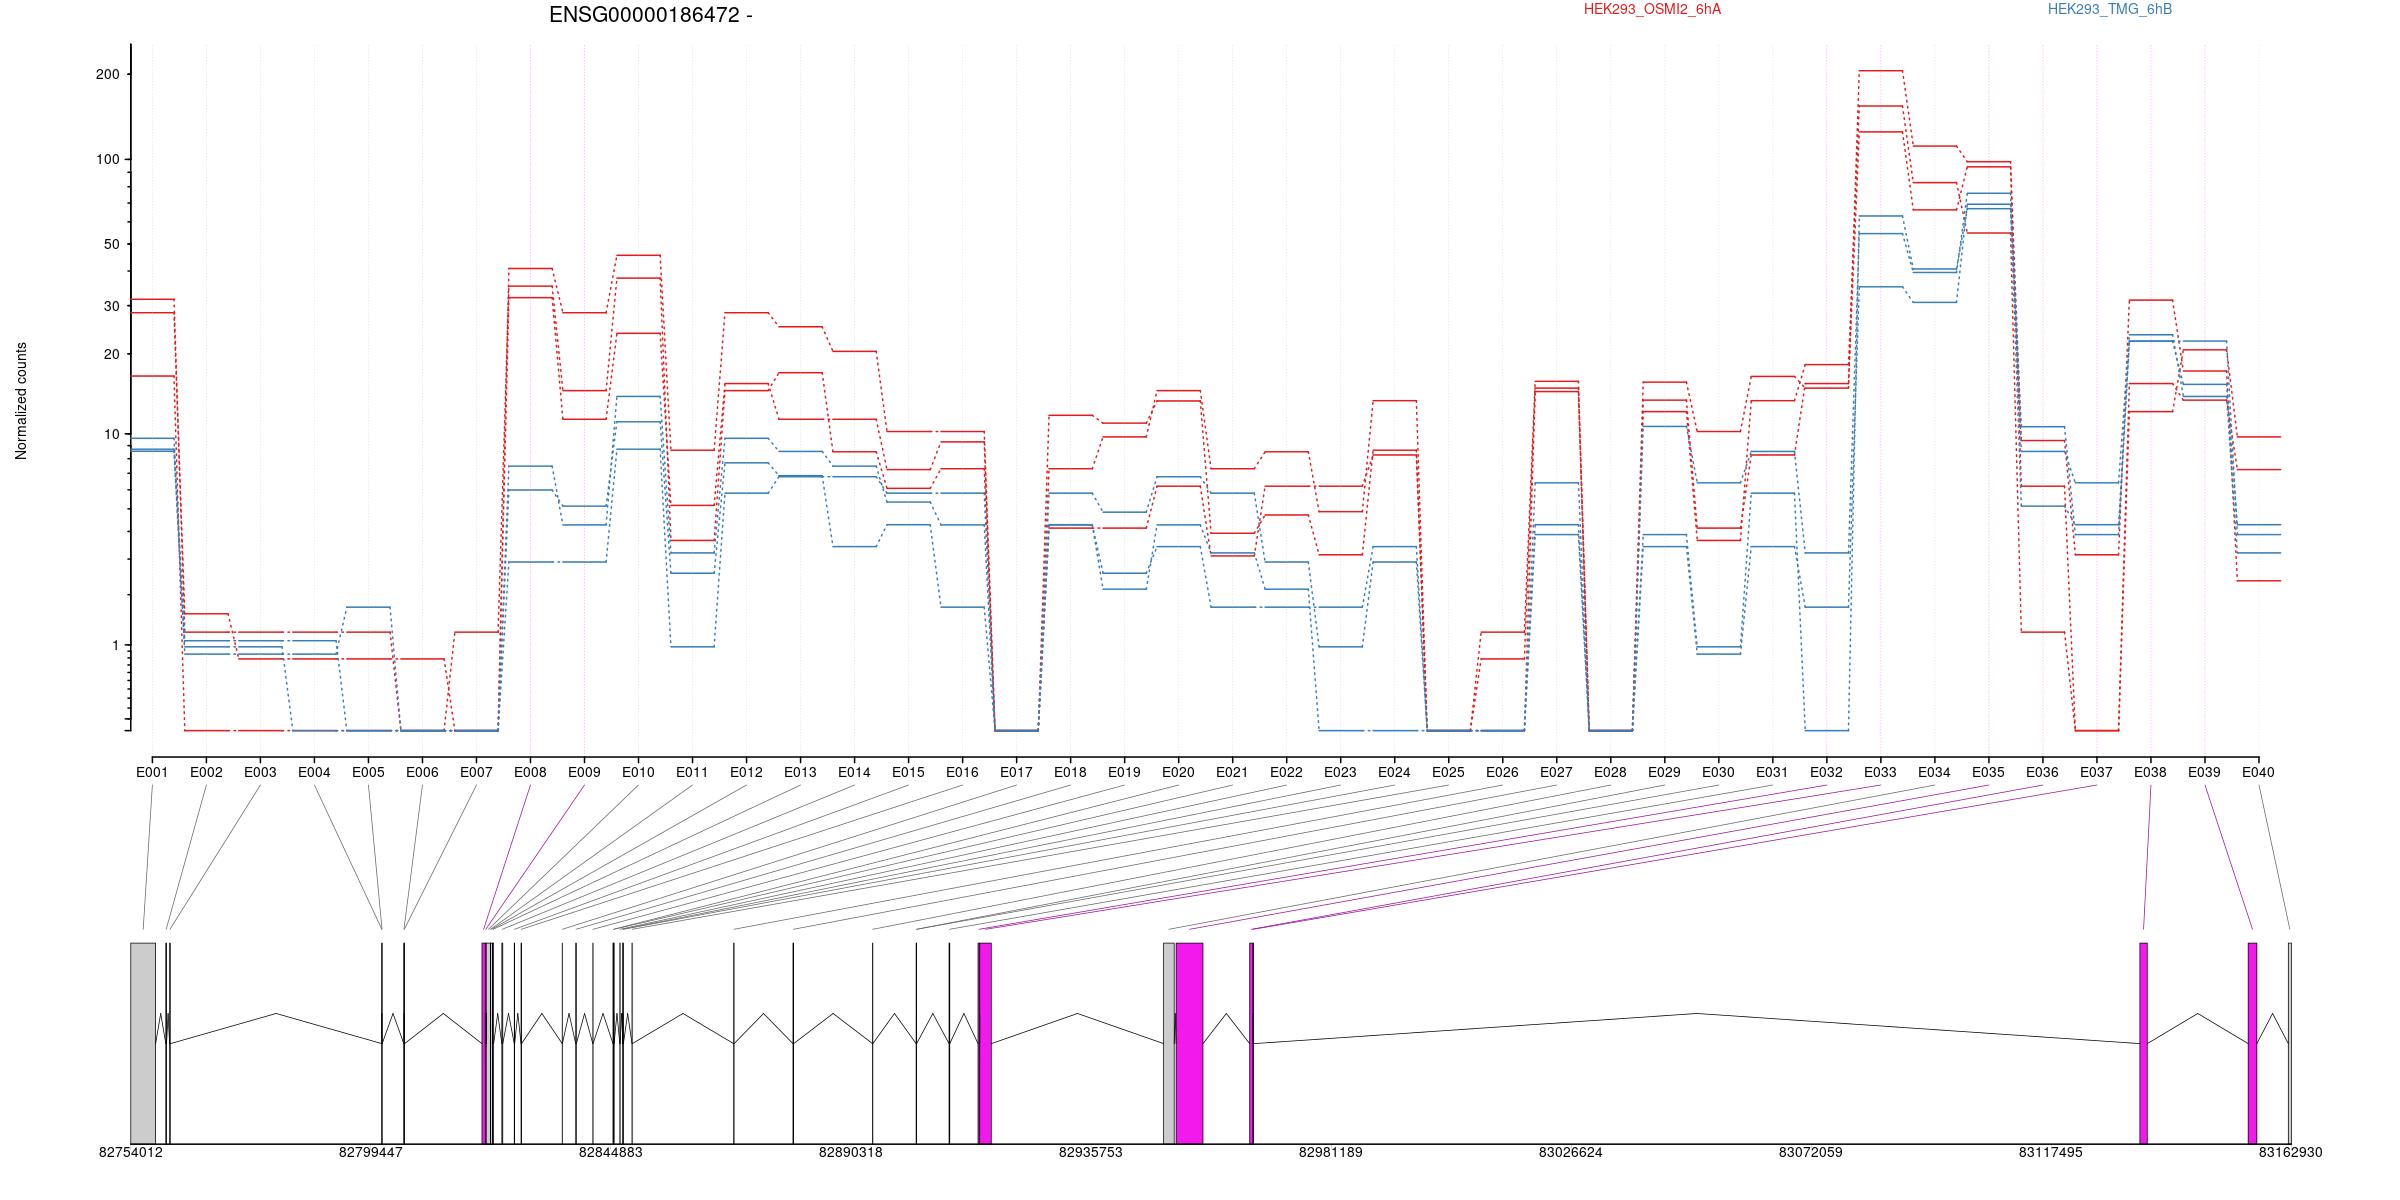
Task: Click exon label E003
Action: click(x=260, y=772)
